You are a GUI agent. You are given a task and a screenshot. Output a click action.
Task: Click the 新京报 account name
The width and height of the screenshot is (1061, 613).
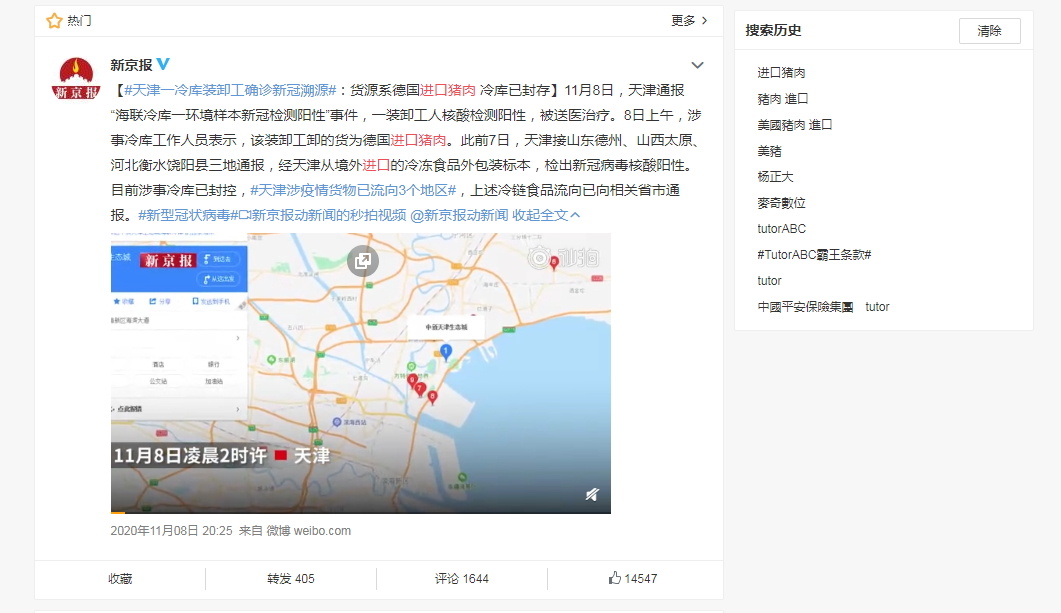(x=131, y=65)
